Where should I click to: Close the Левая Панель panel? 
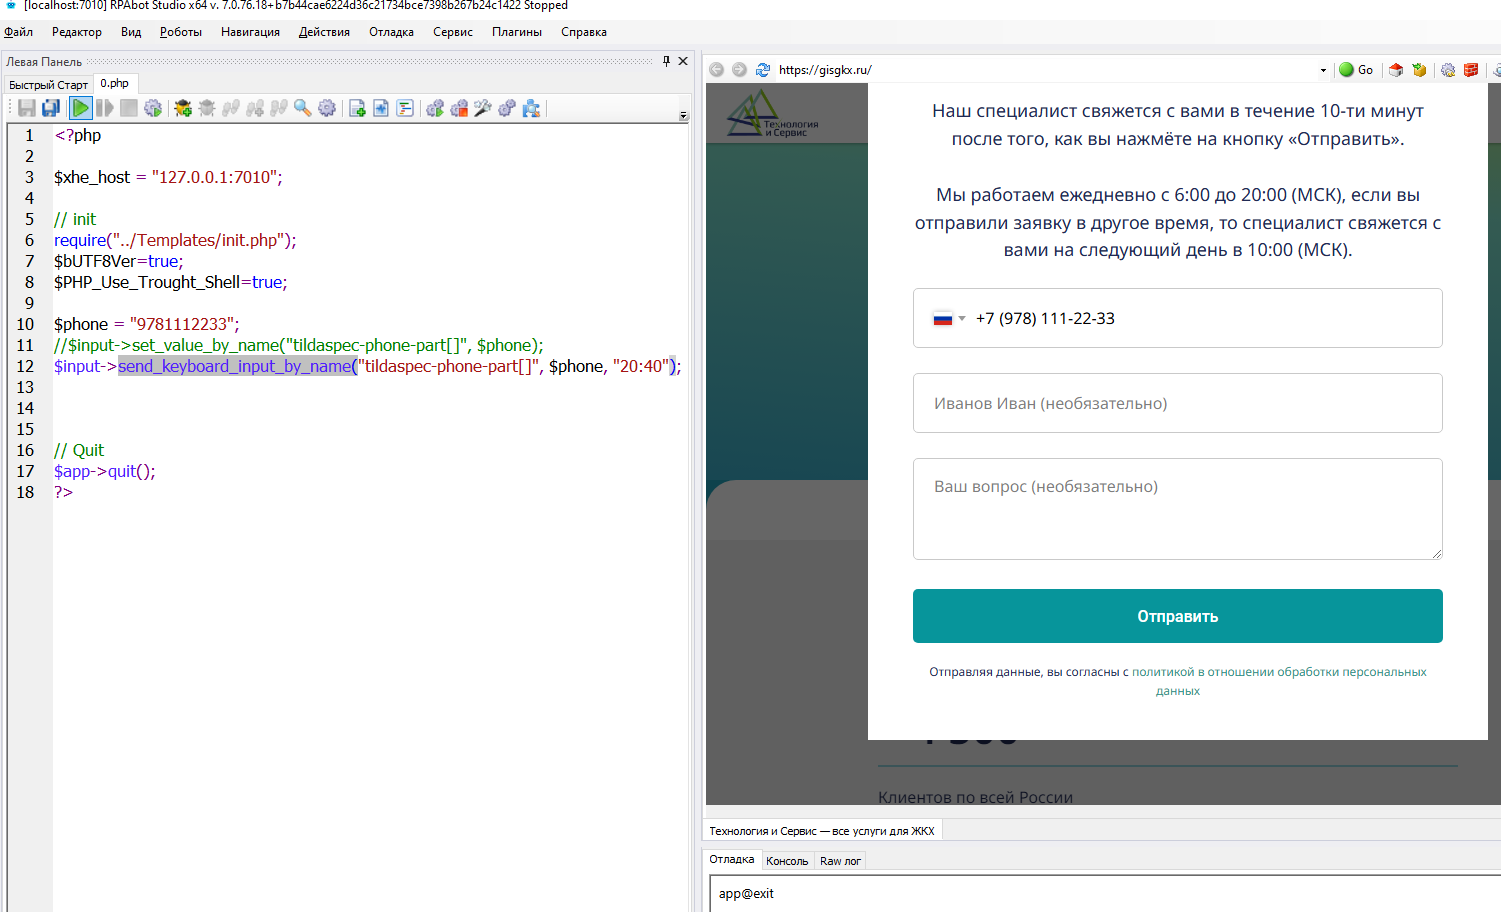683,61
